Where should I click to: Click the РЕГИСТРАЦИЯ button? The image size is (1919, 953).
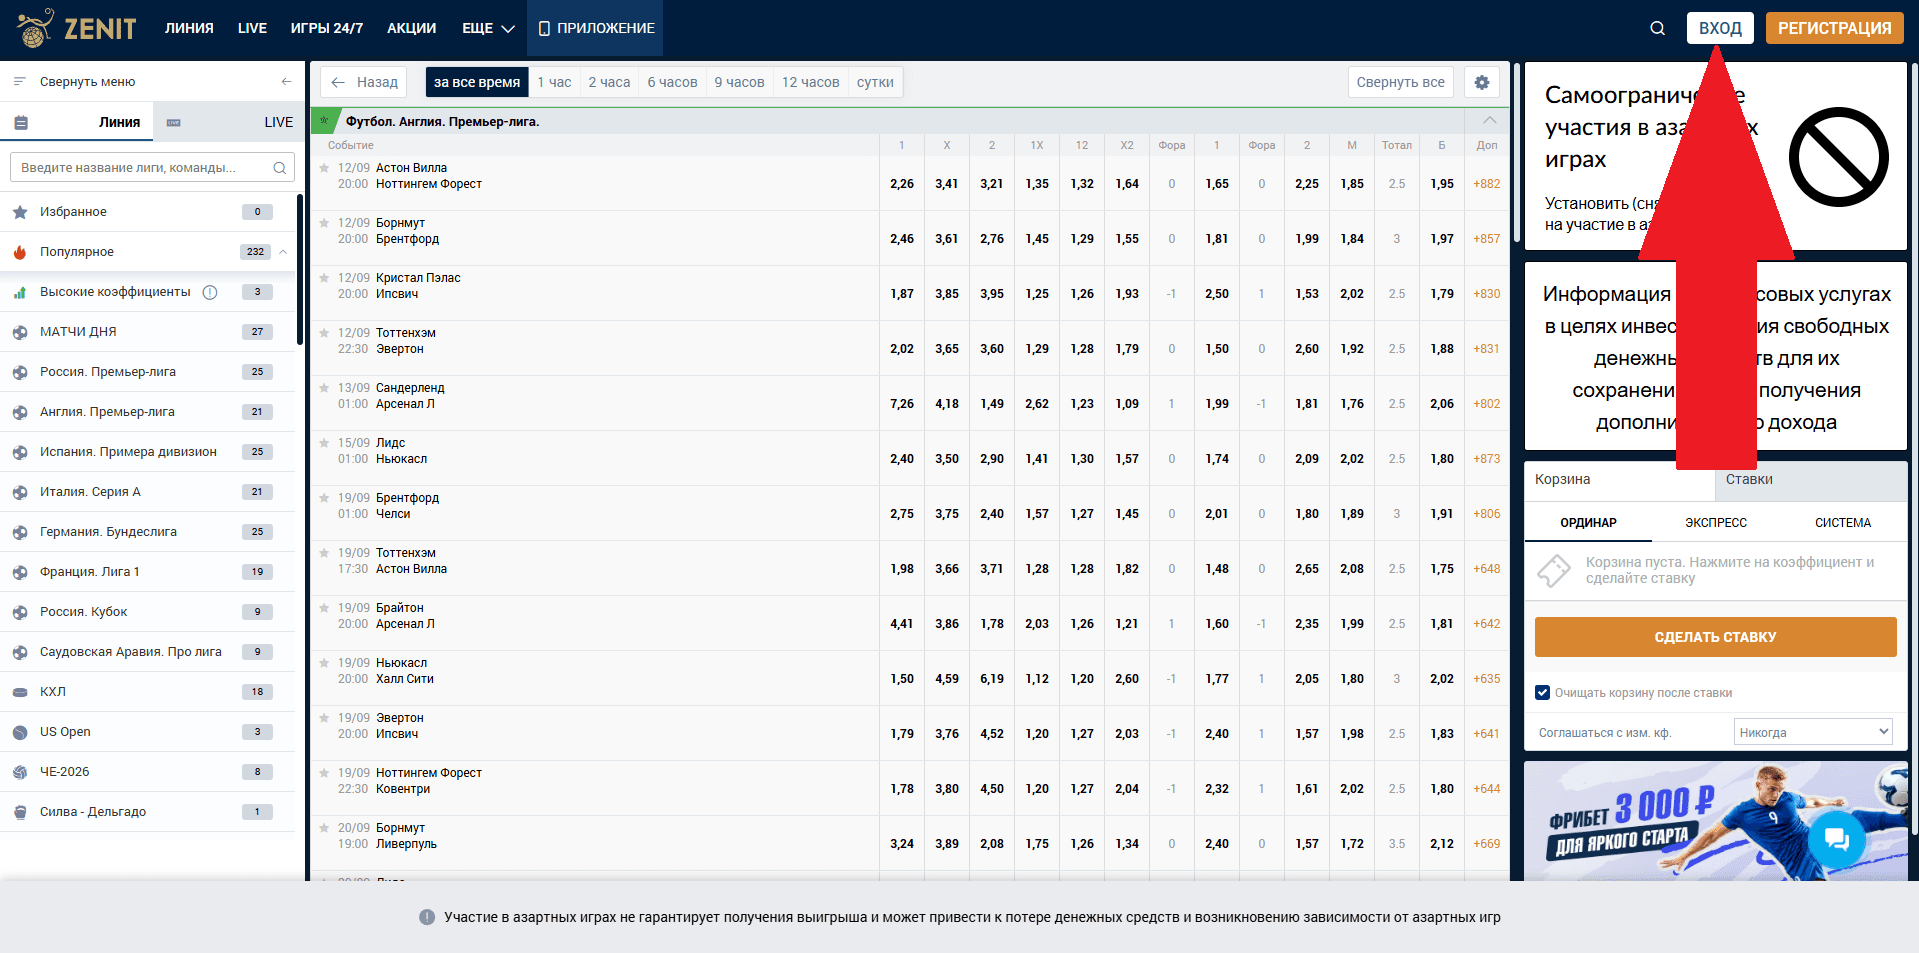pos(1834,28)
